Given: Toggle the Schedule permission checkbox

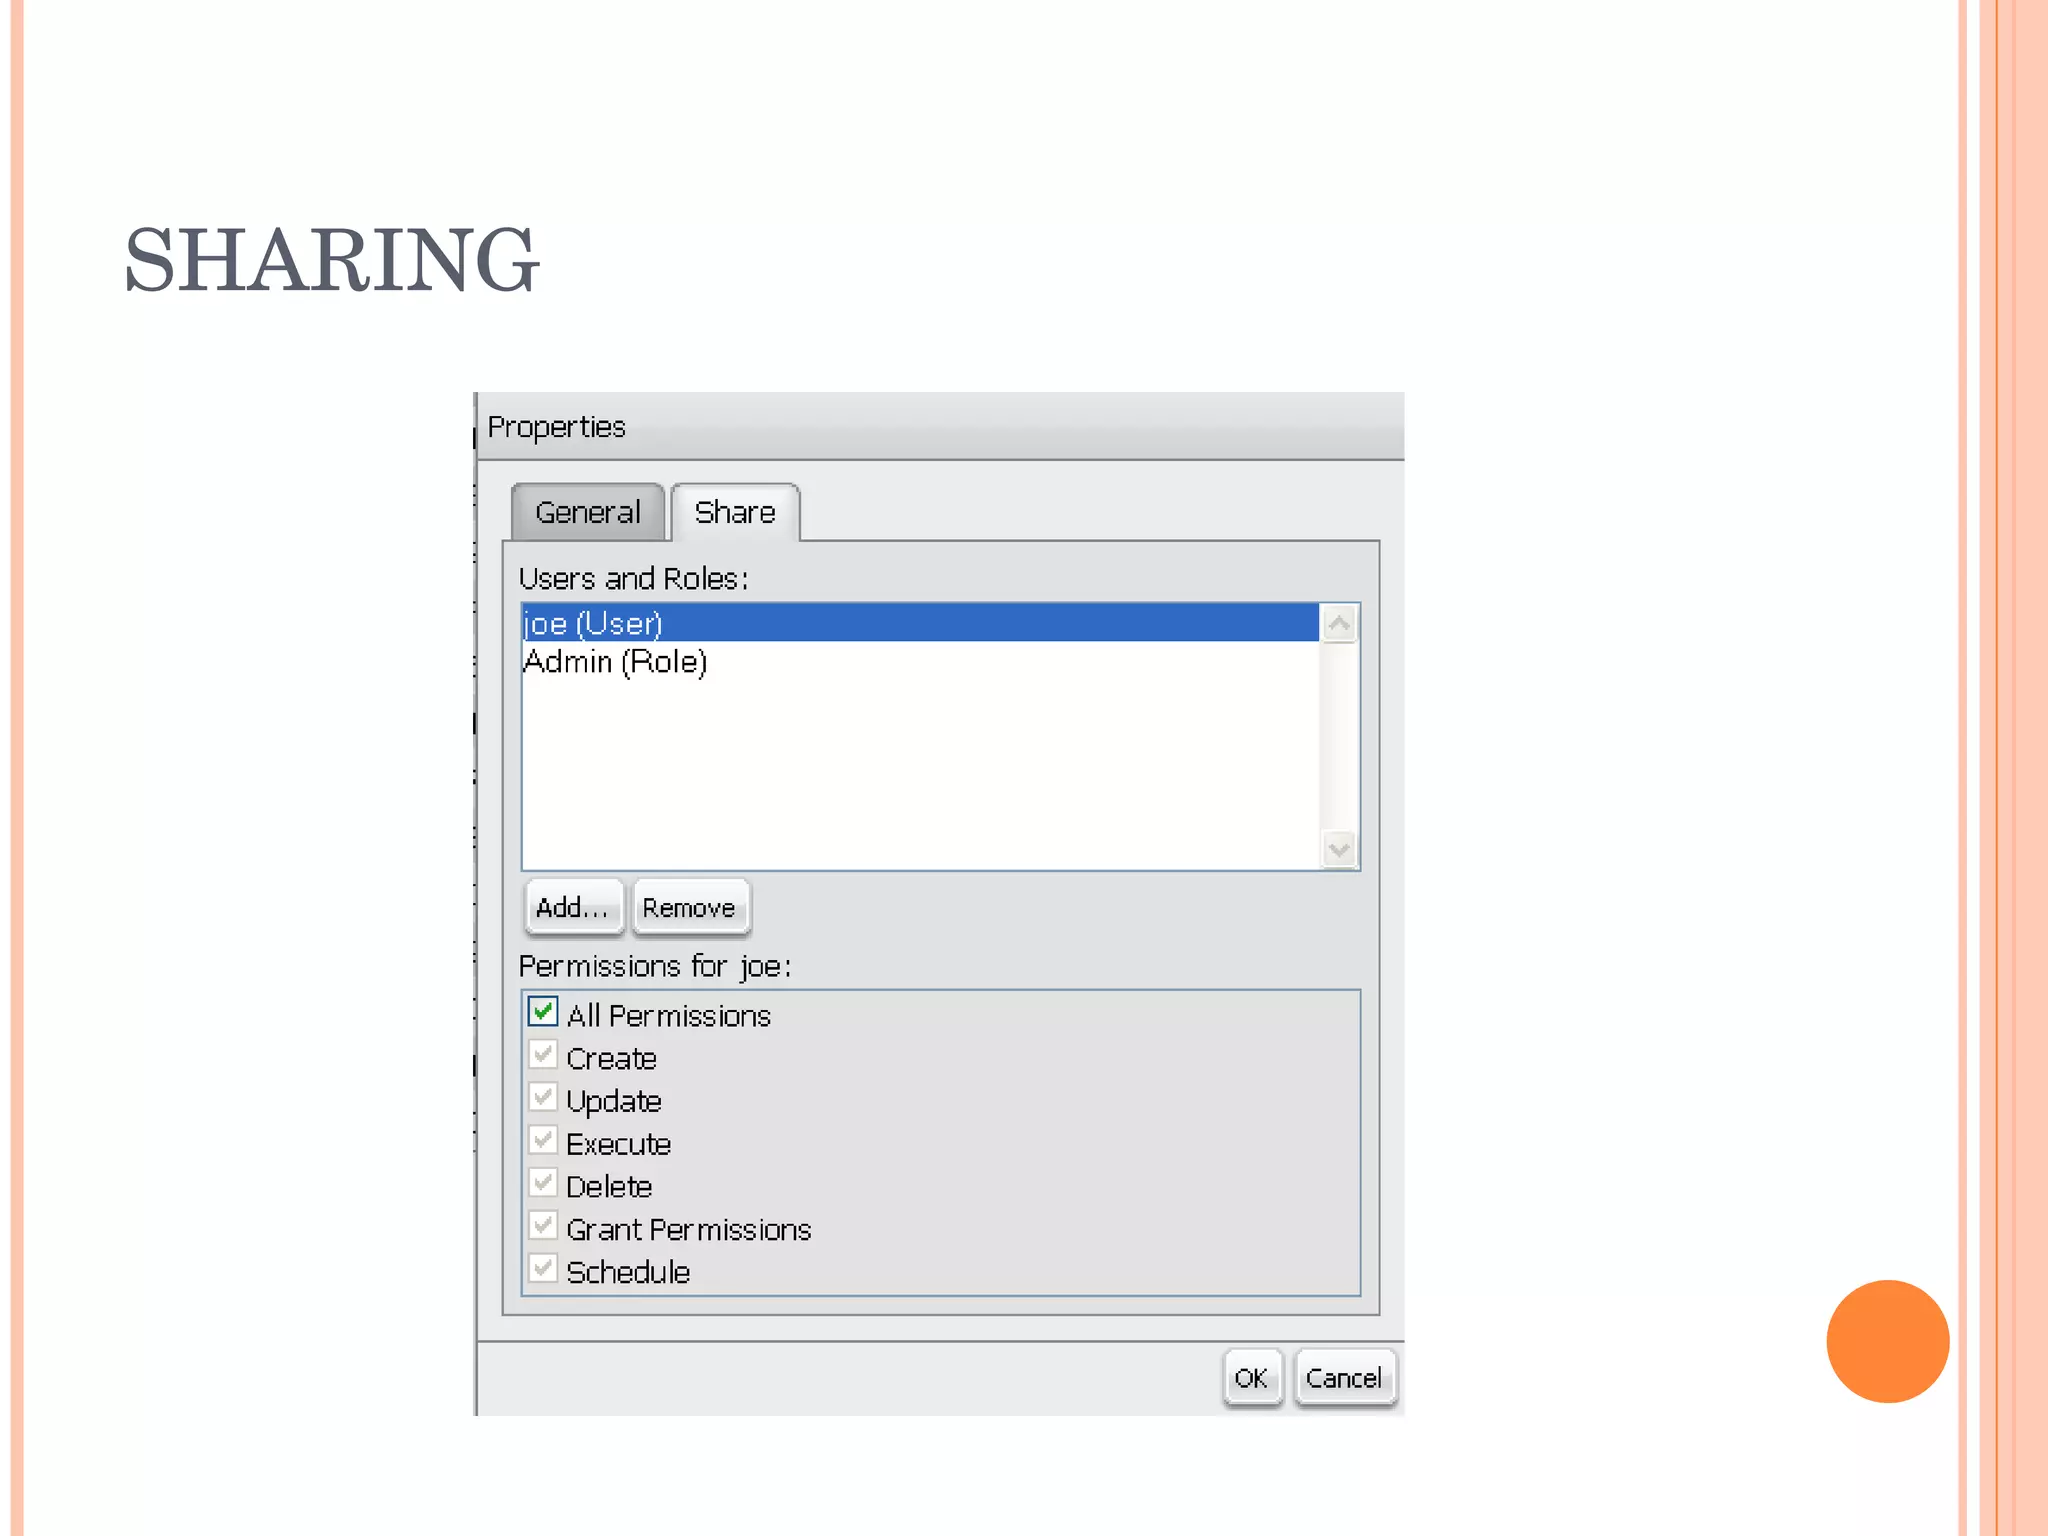Looking at the screenshot, I should 543,1269.
